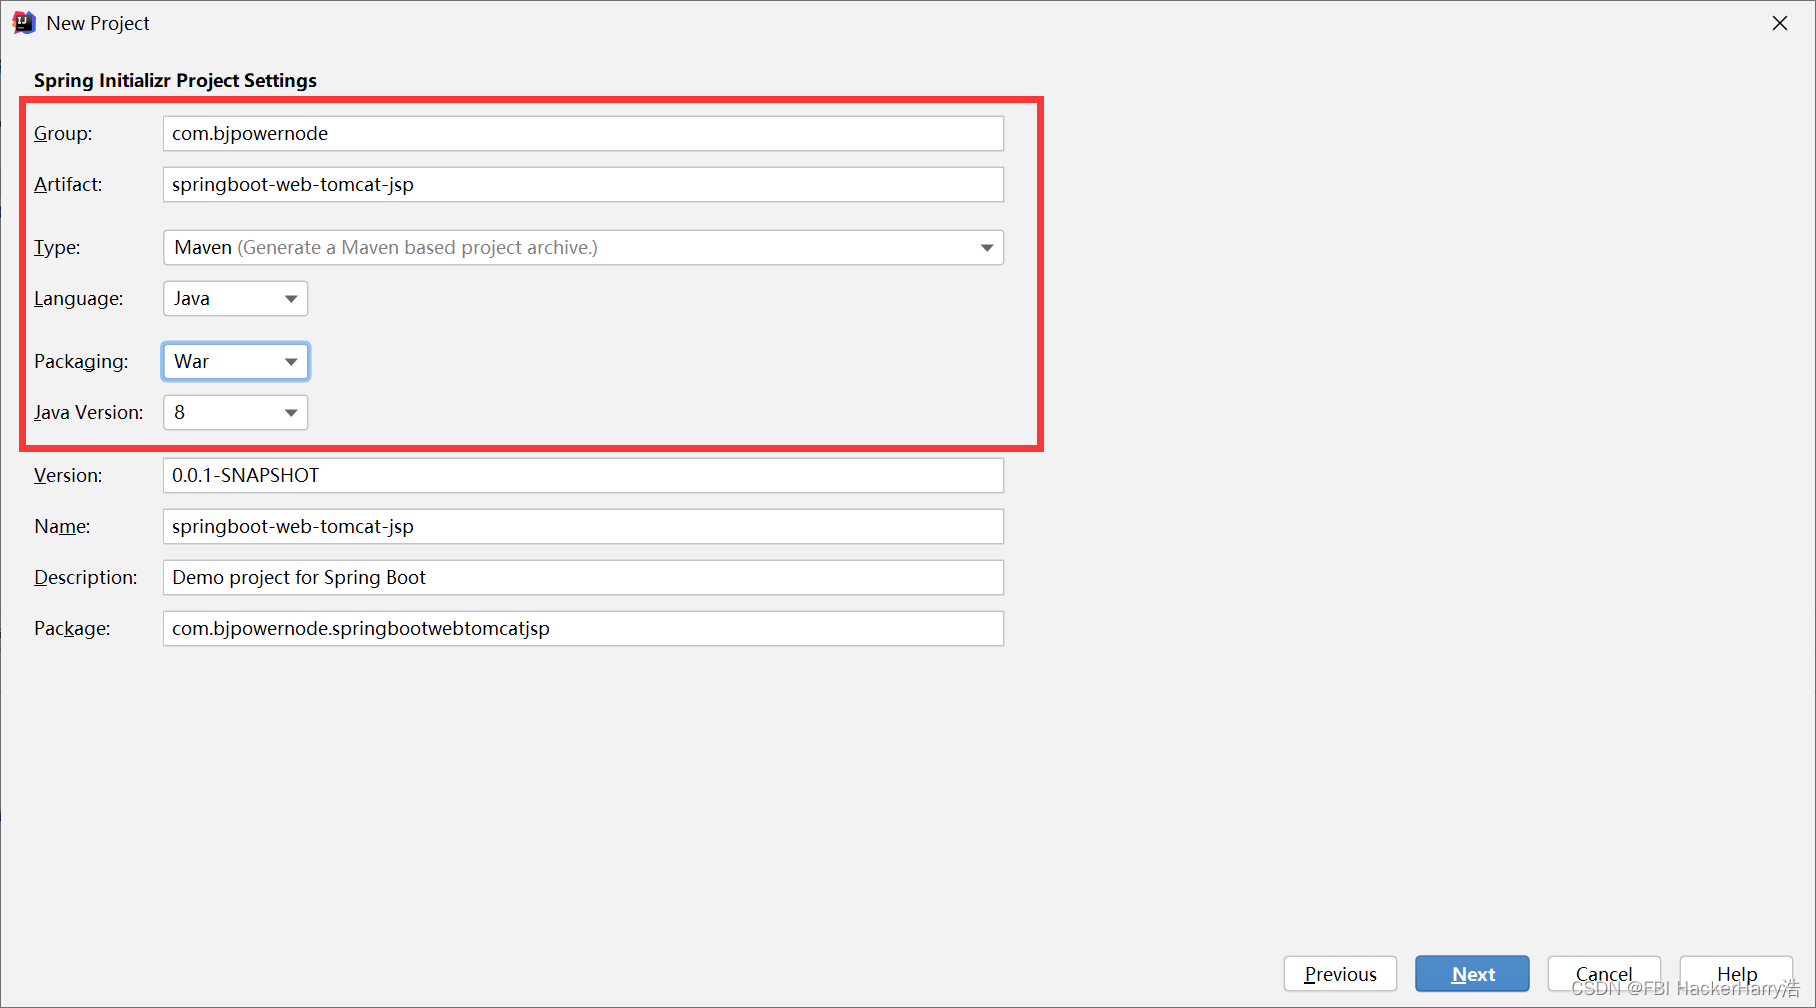Click the Package: label

coord(72,628)
